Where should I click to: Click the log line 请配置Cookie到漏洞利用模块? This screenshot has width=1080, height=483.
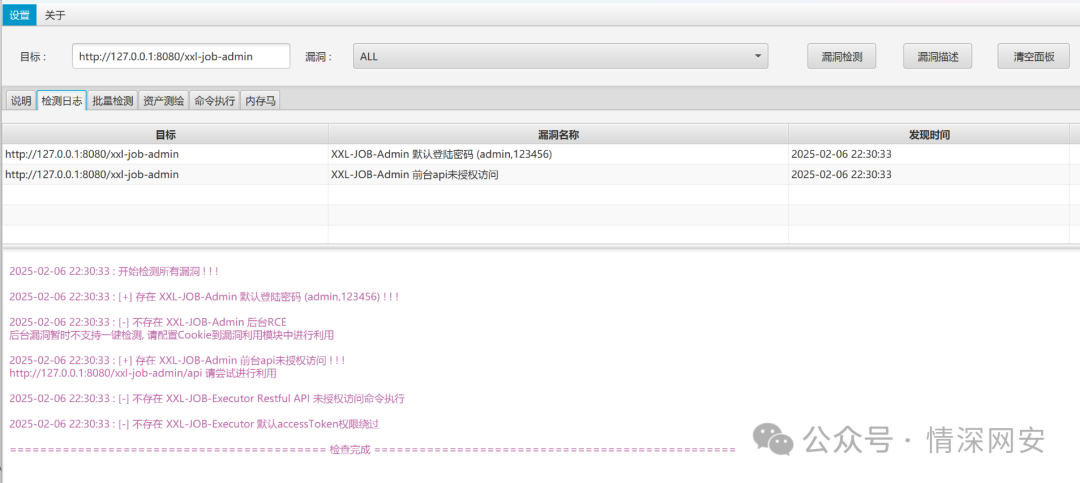click(172, 335)
